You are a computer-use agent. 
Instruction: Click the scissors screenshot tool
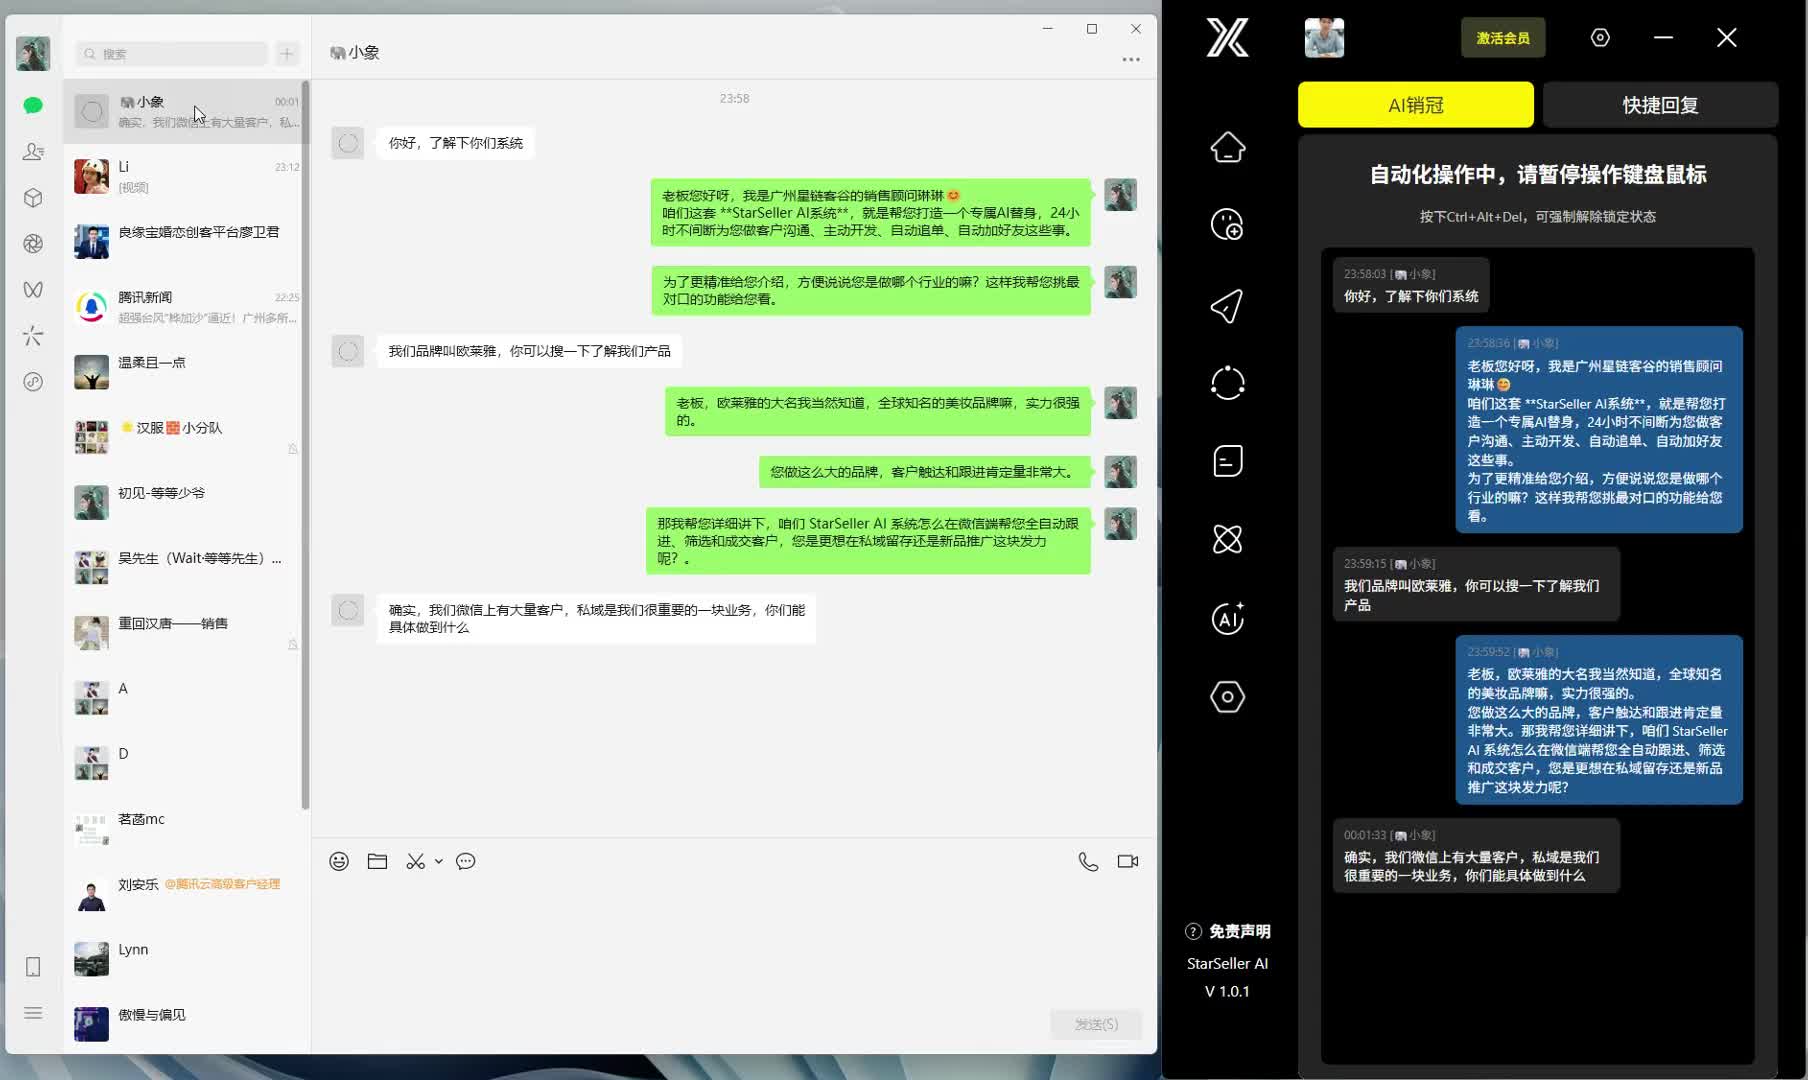tap(415, 861)
